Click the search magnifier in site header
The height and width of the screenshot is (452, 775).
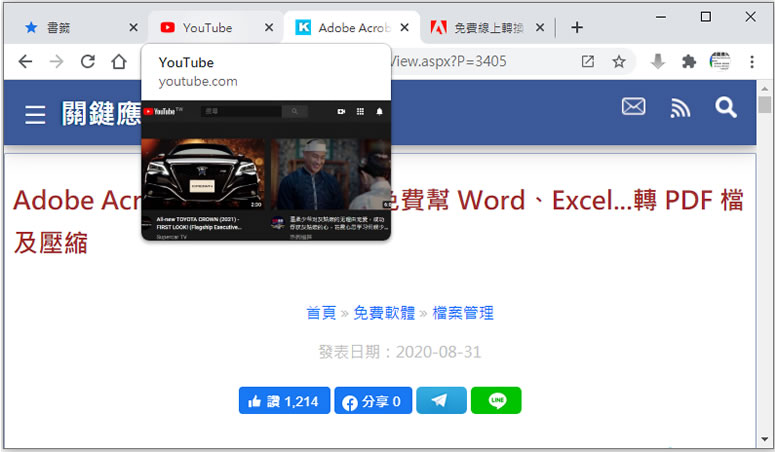(x=726, y=107)
